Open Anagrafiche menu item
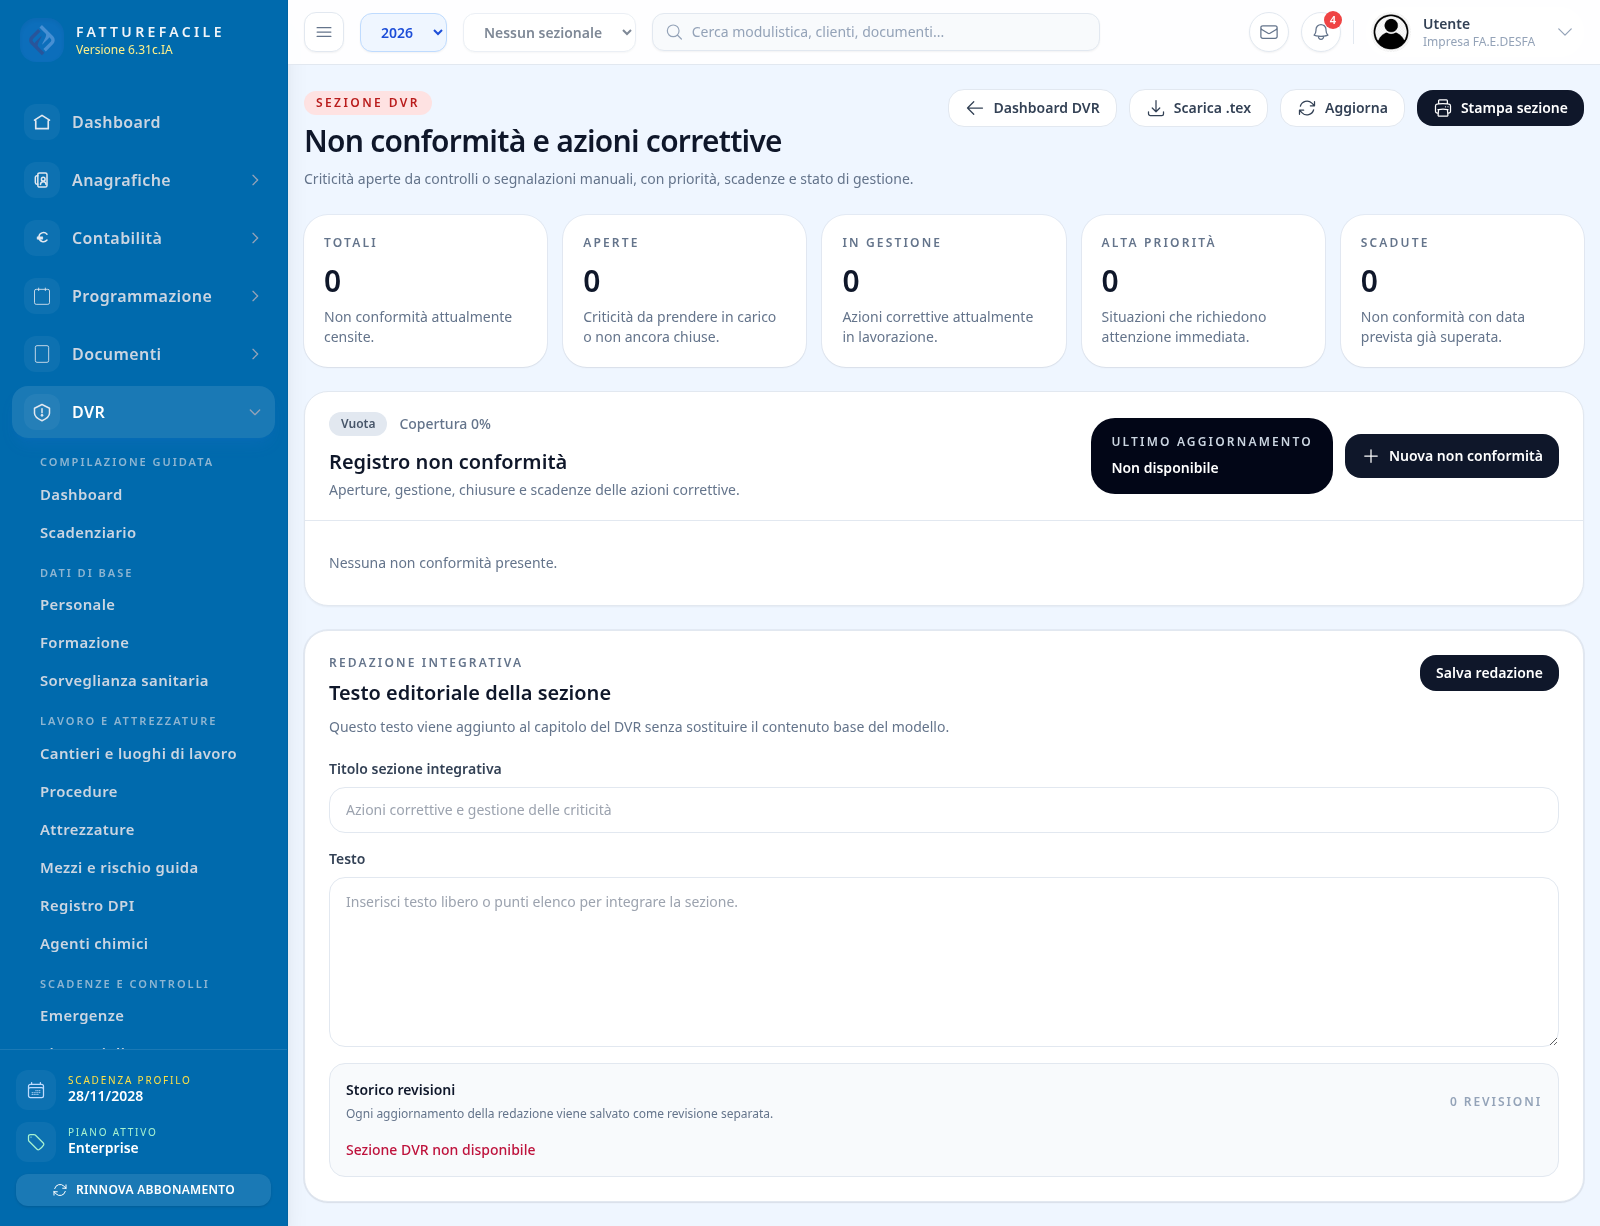The height and width of the screenshot is (1226, 1600). [143, 180]
